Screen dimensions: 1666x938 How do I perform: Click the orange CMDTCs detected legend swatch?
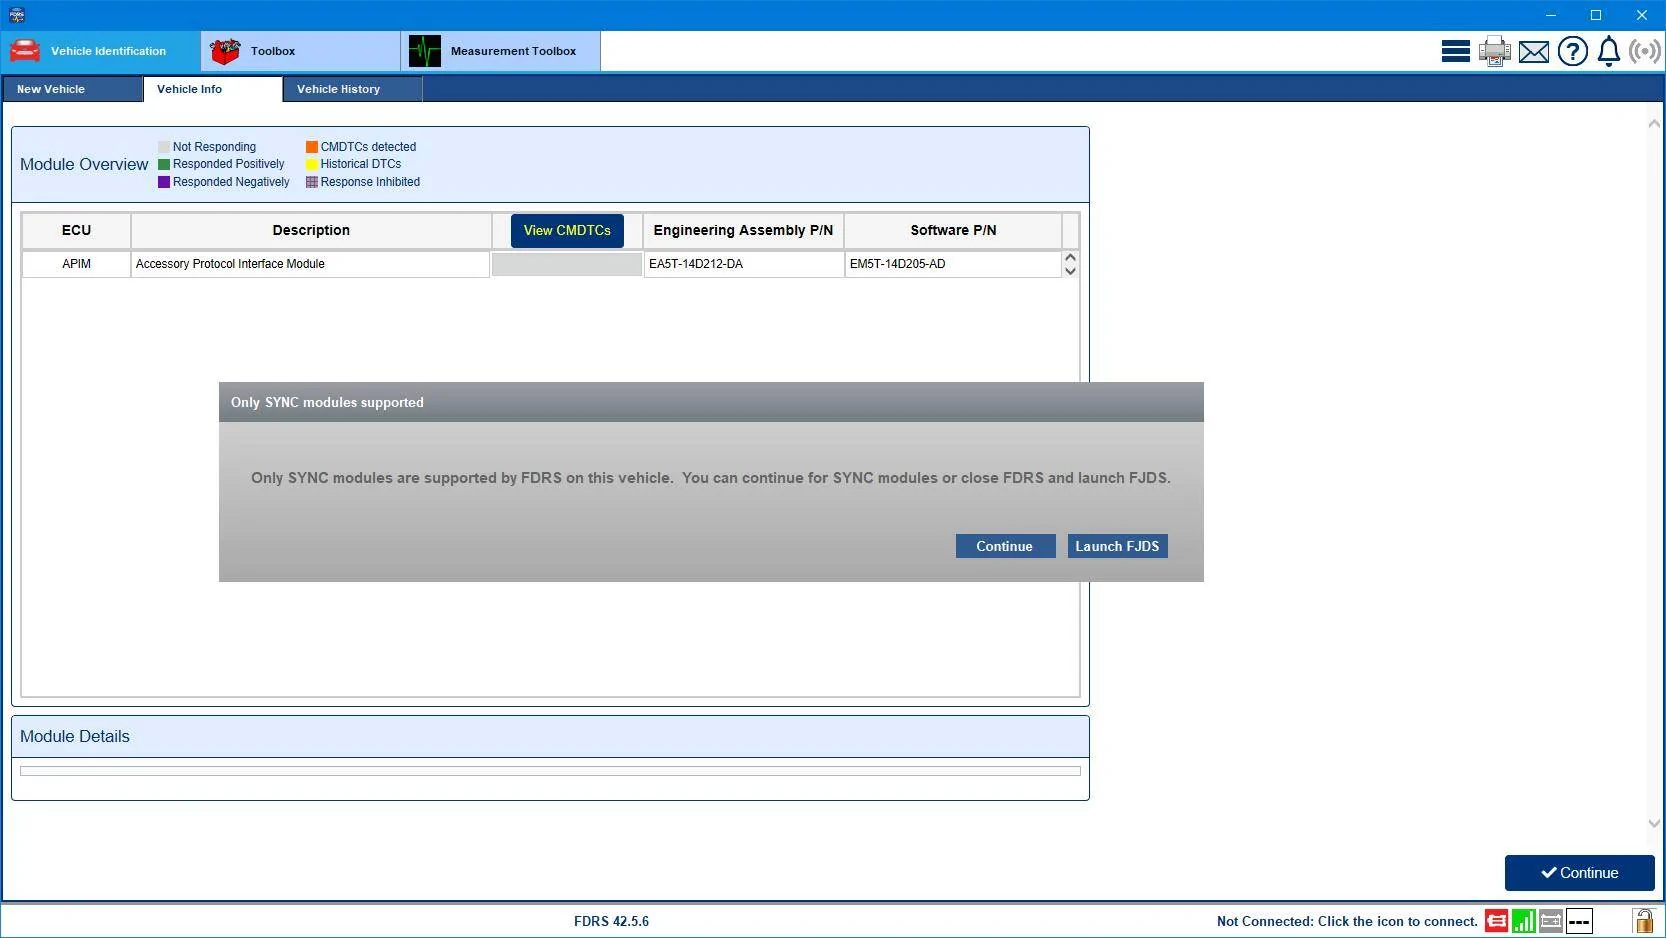[x=312, y=147]
